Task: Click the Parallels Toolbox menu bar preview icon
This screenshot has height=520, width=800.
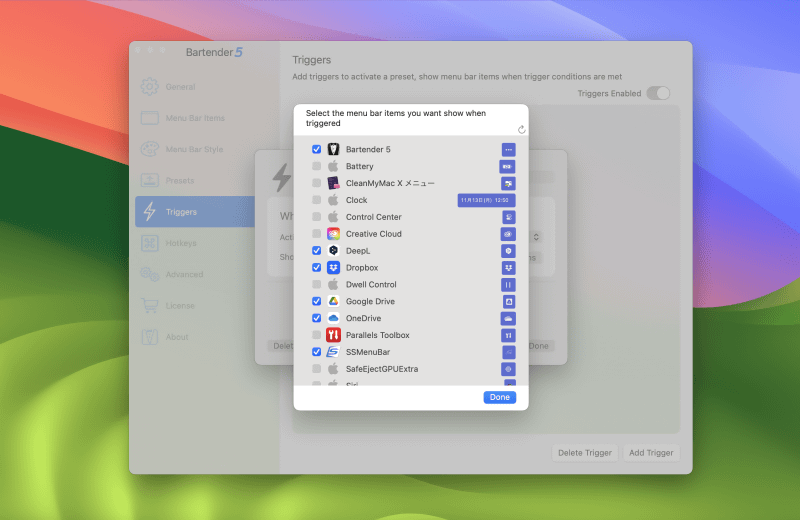Action: (508, 335)
